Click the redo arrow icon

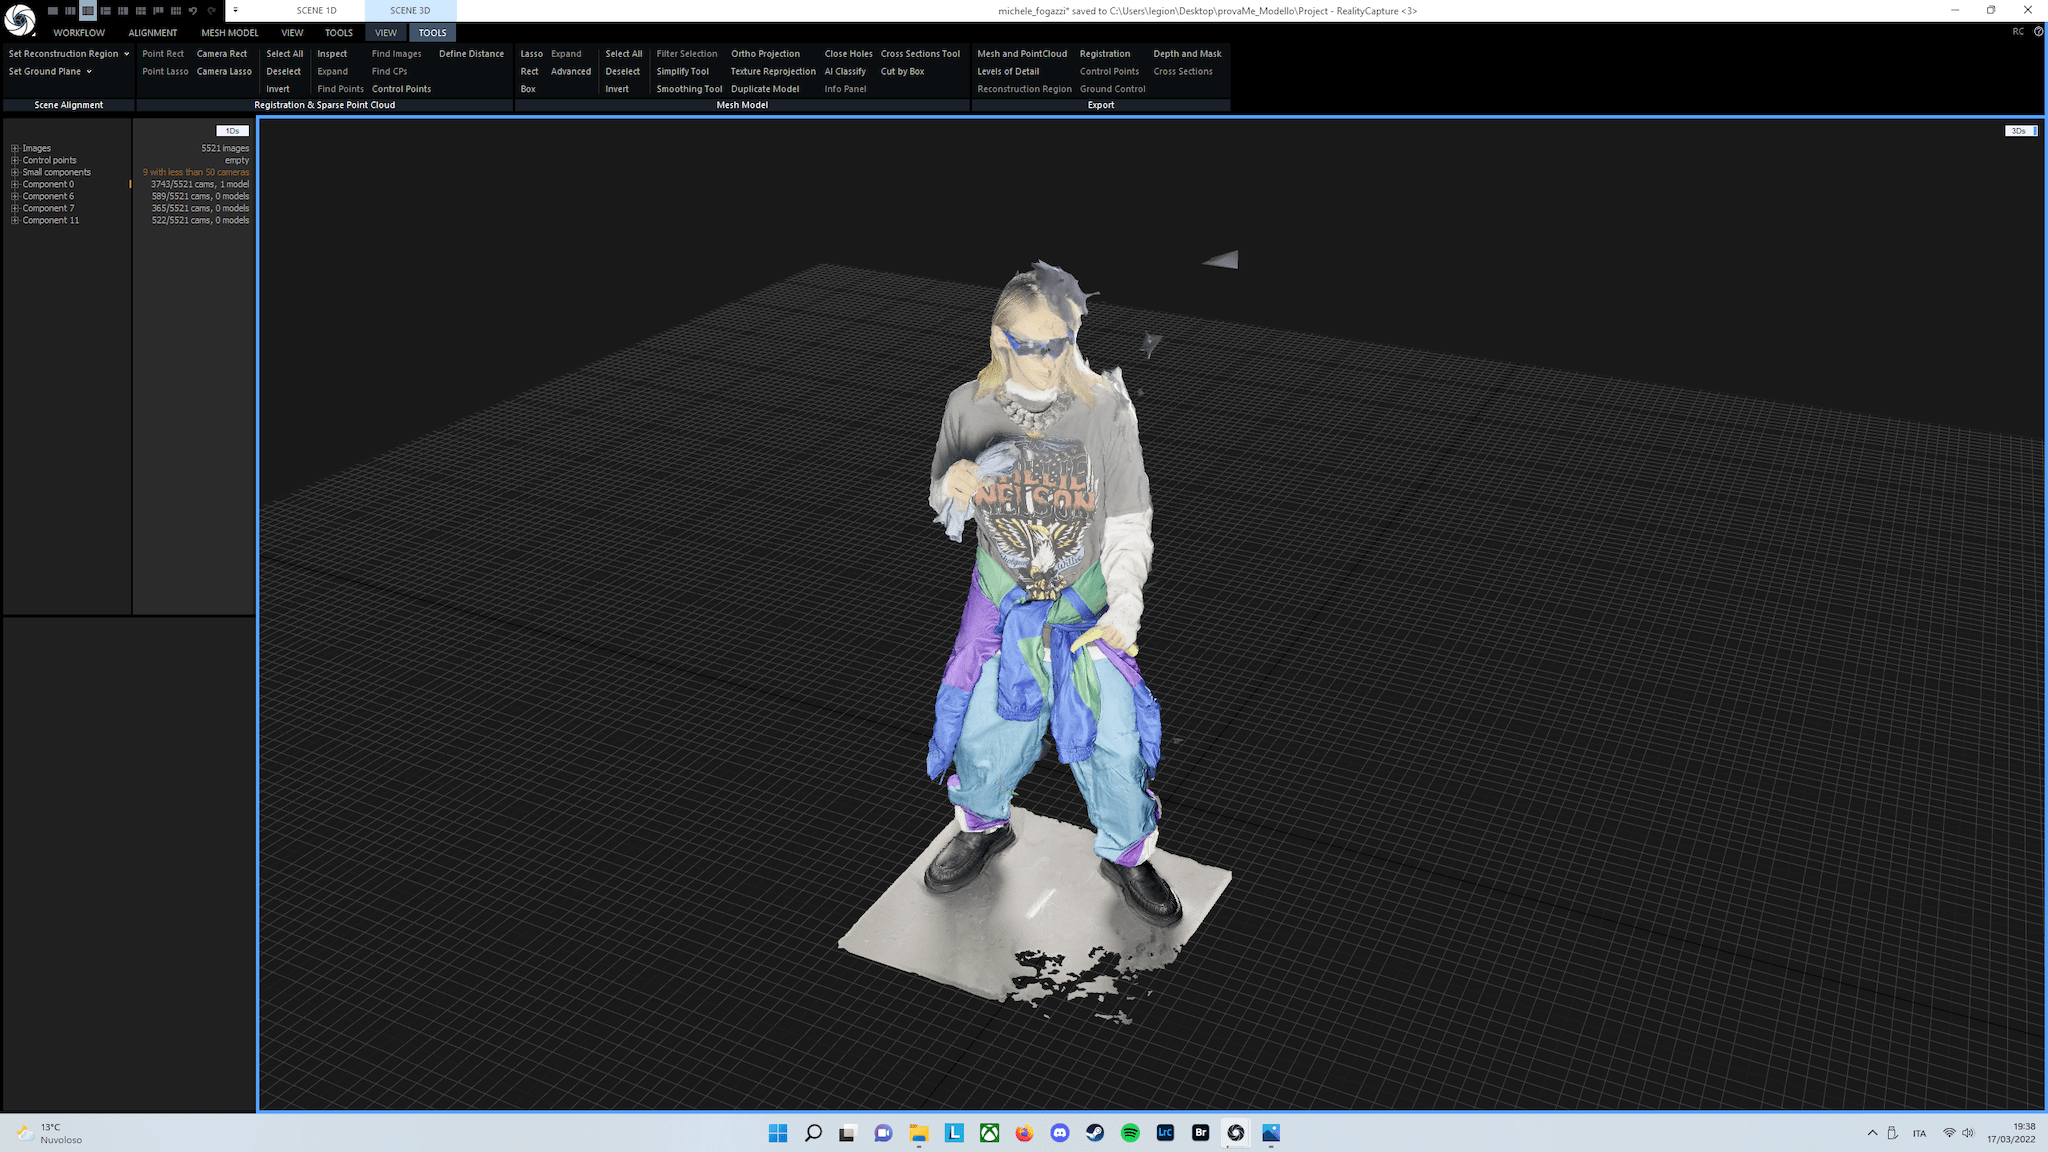(211, 11)
